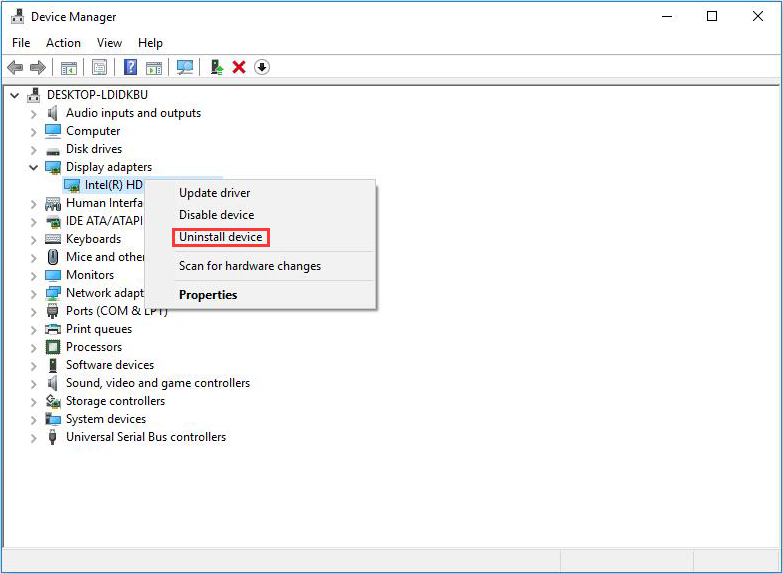
Task: Expand the Disk drives category
Action: click(x=33, y=150)
